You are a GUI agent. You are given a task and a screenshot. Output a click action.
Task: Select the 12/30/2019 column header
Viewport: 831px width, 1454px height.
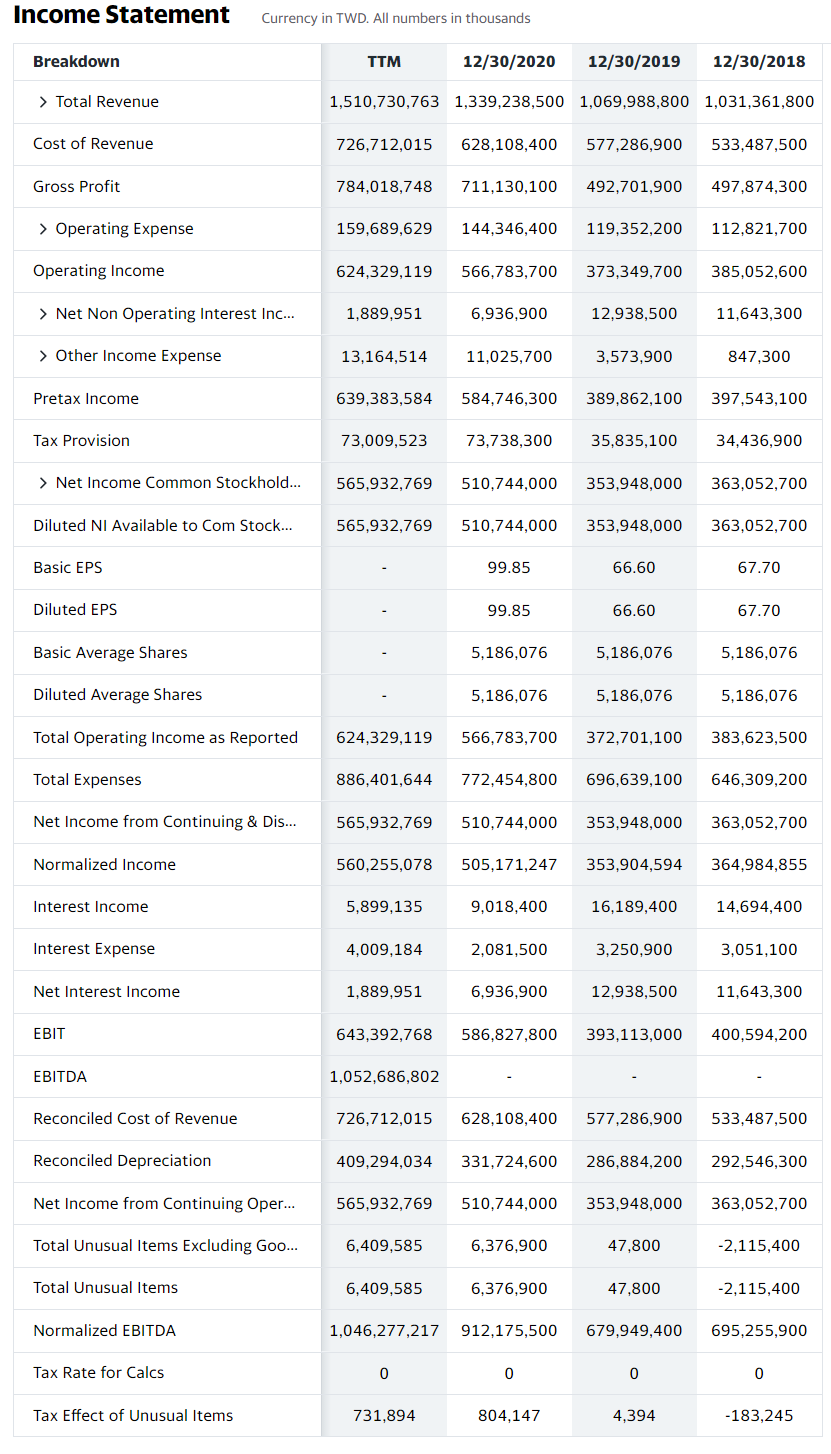click(x=634, y=62)
